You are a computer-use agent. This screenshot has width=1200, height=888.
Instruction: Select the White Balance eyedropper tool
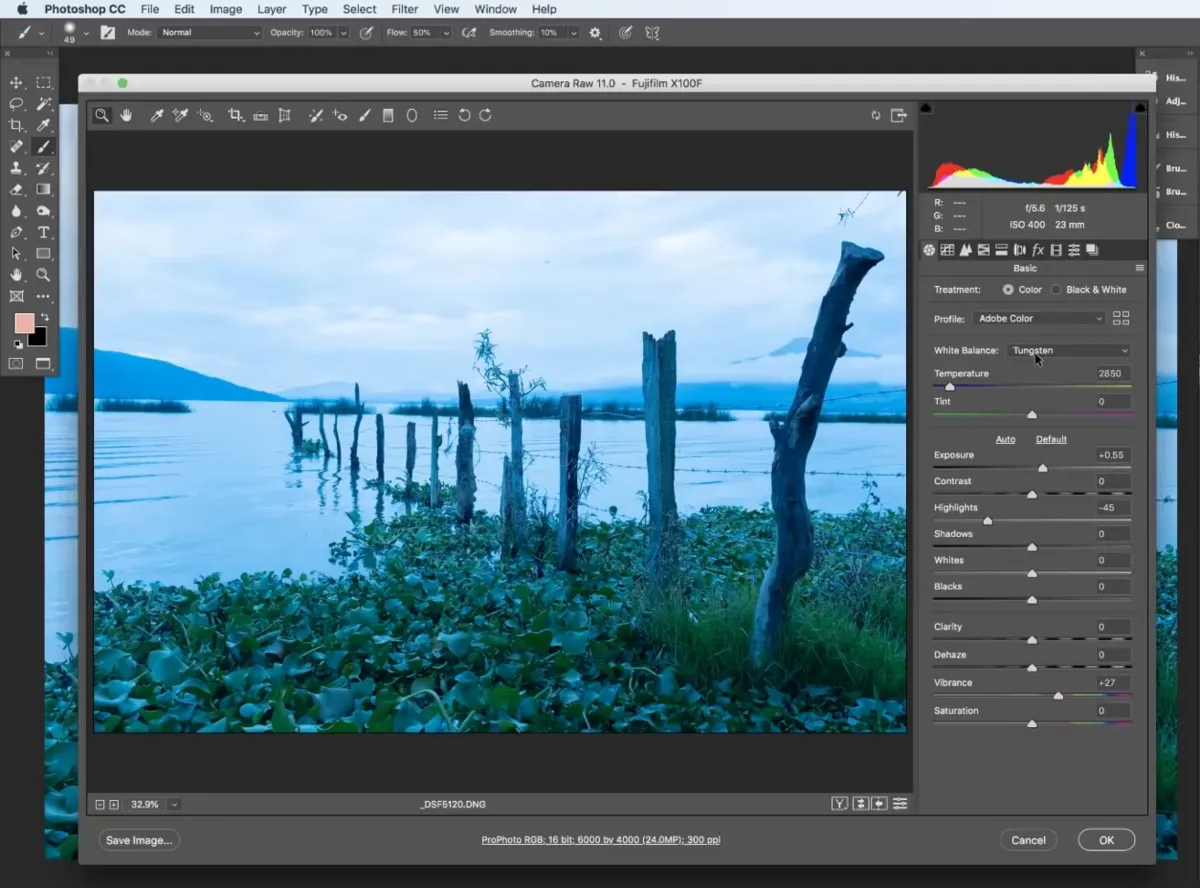click(156, 115)
